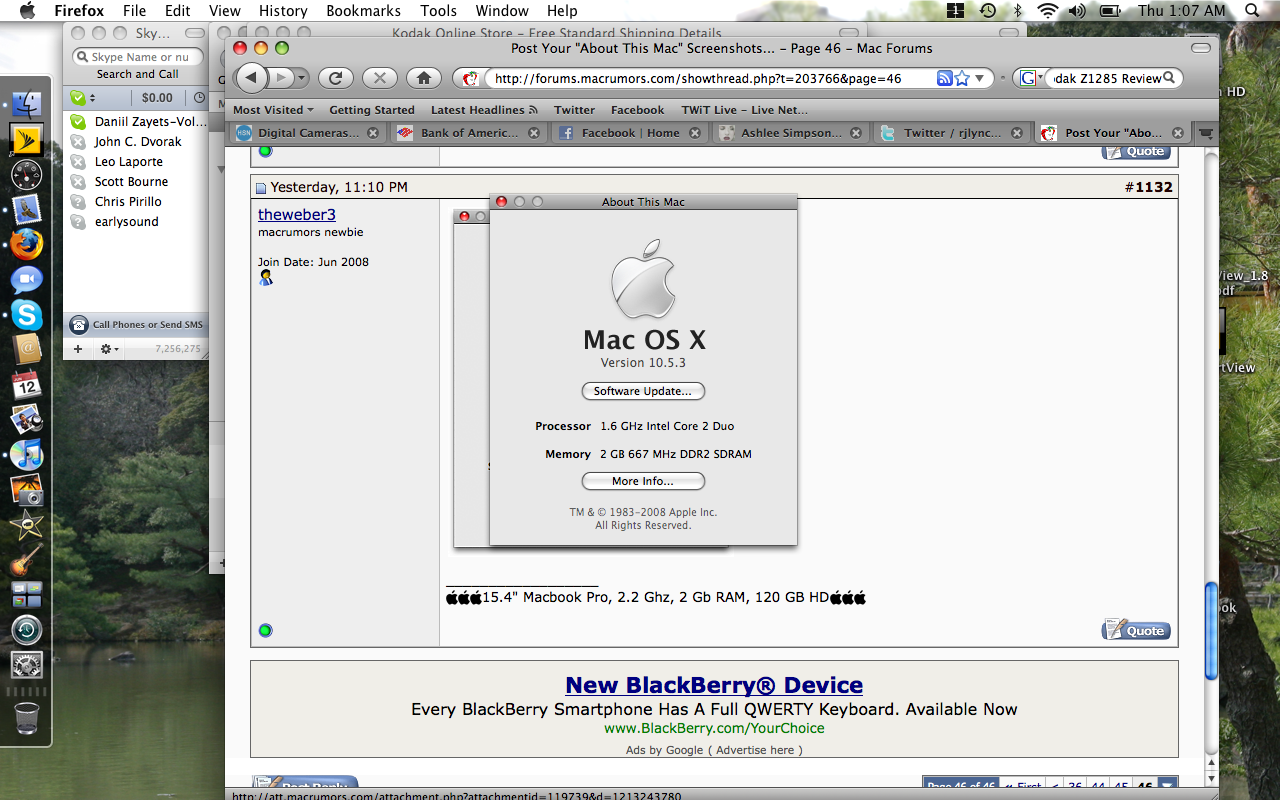Open iTunes from the Dock
The image size is (1280, 800).
27,456
